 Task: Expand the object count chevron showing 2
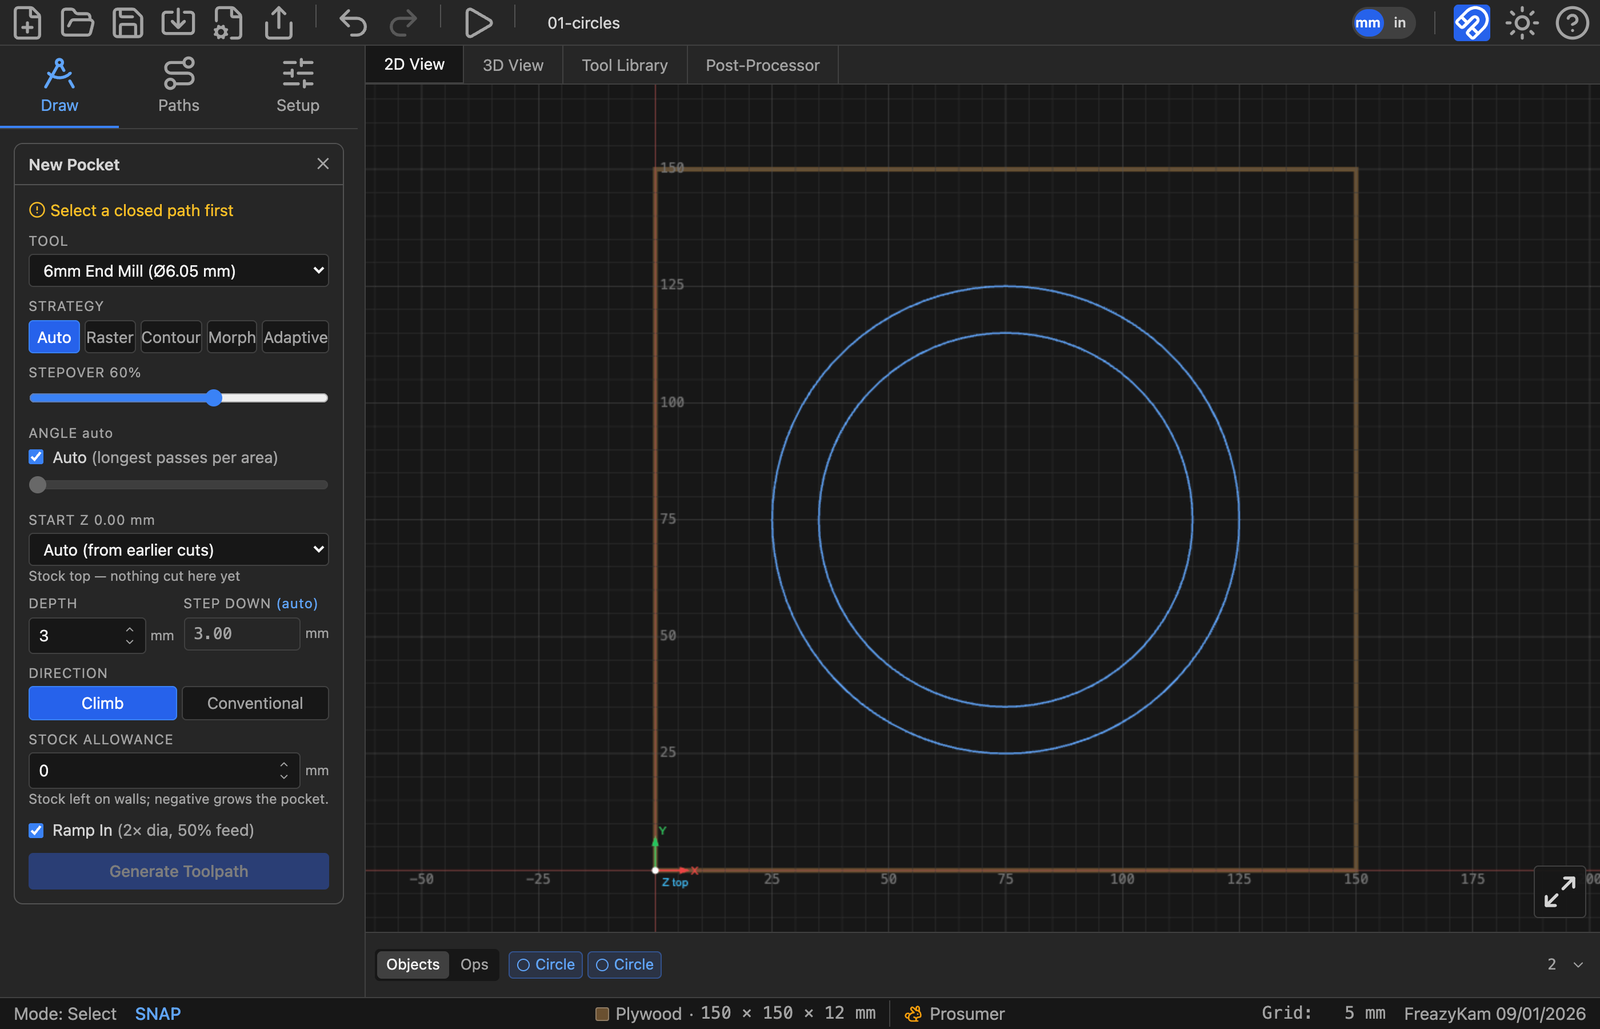pos(1578,964)
